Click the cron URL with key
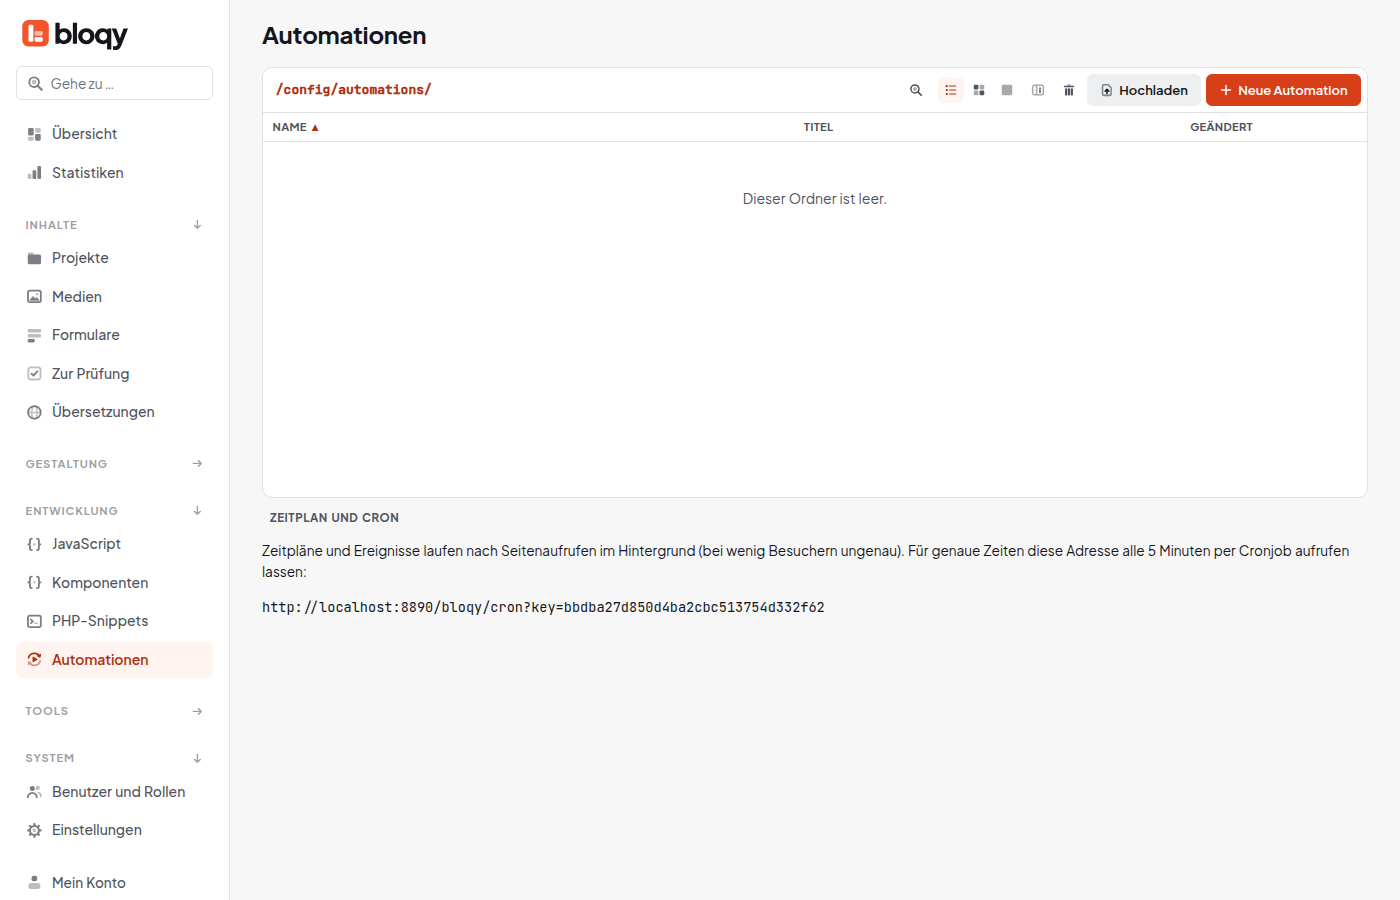The height and width of the screenshot is (900, 1400). [x=543, y=607]
